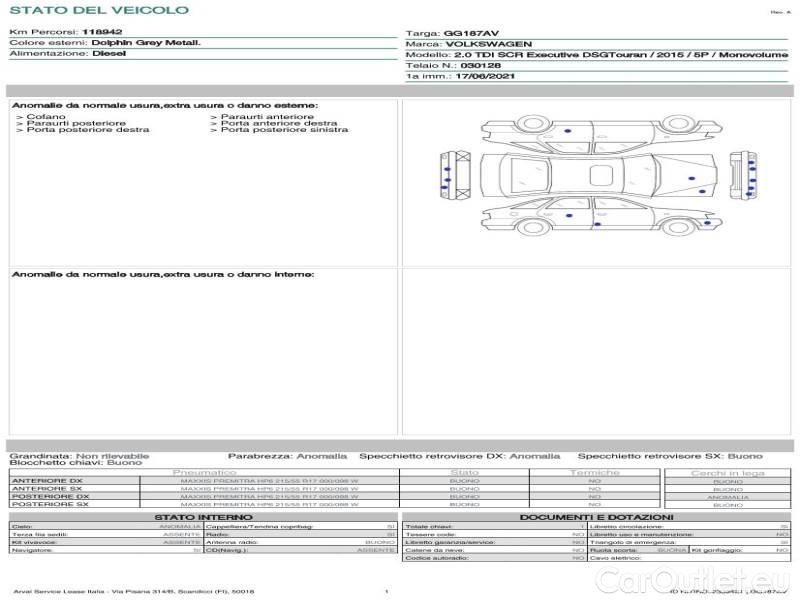Click the 'Antenna radio:' row label
The image size is (800, 600).
click(232, 542)
